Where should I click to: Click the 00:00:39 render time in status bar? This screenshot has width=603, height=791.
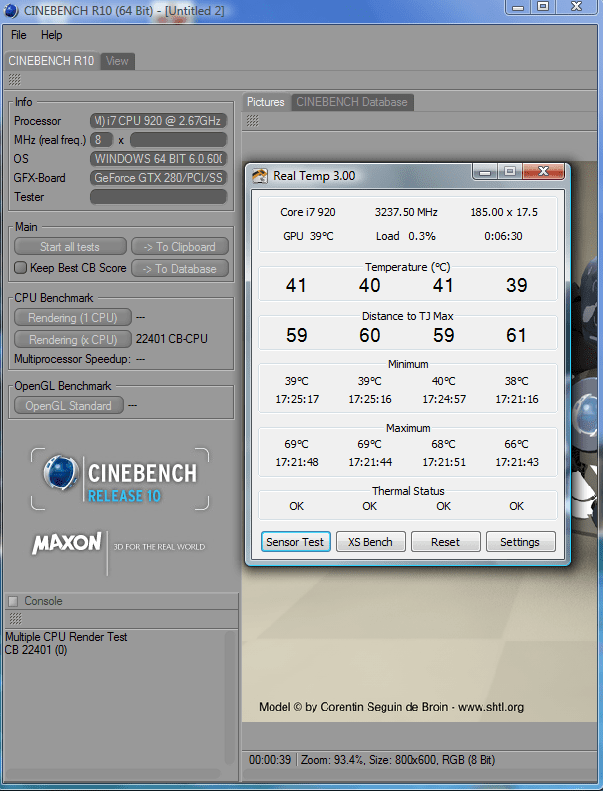coord(270,760)
